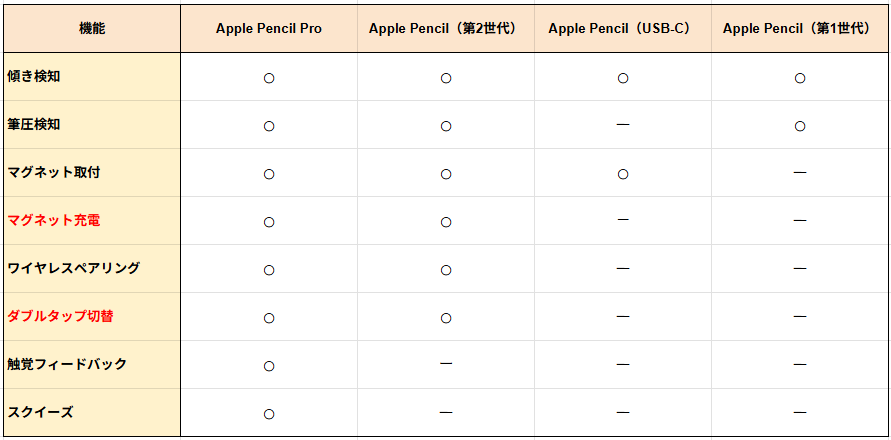This screenshot has width=891, height=440.
Task: Click the スクイーズ row label
Action: [40, 413]
